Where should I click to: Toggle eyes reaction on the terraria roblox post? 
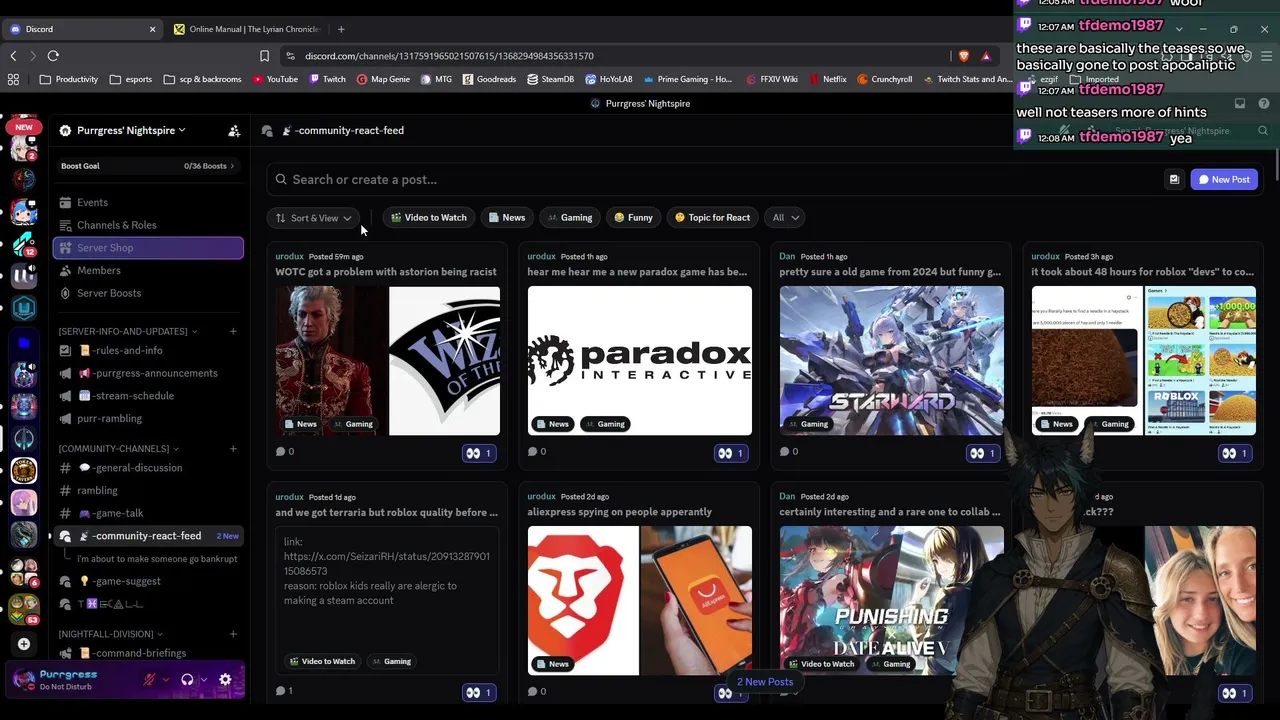(479, 692)
